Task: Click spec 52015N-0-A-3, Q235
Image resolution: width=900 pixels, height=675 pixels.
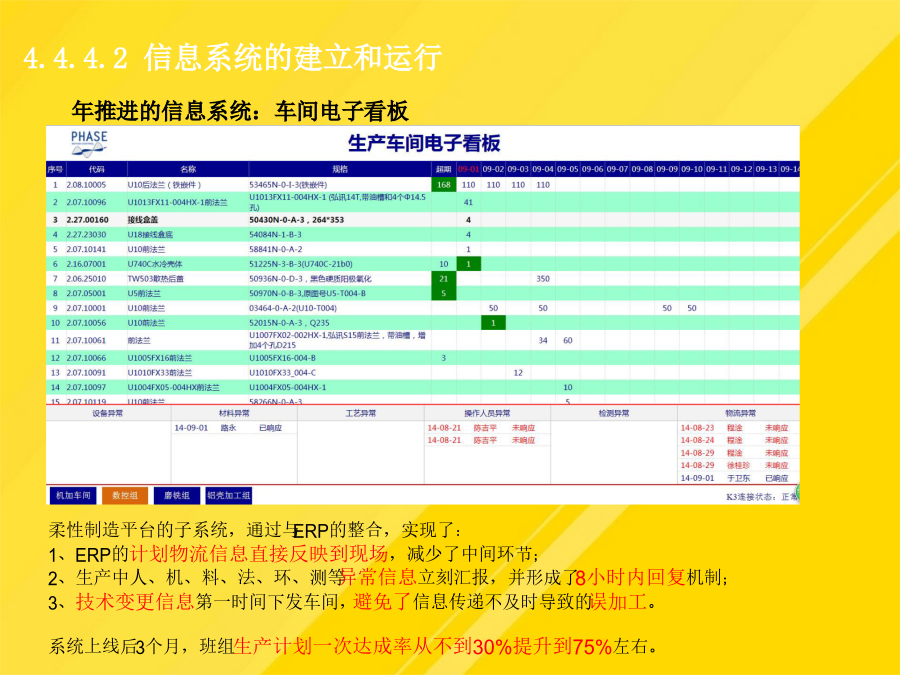Action: tap(289, 323)
